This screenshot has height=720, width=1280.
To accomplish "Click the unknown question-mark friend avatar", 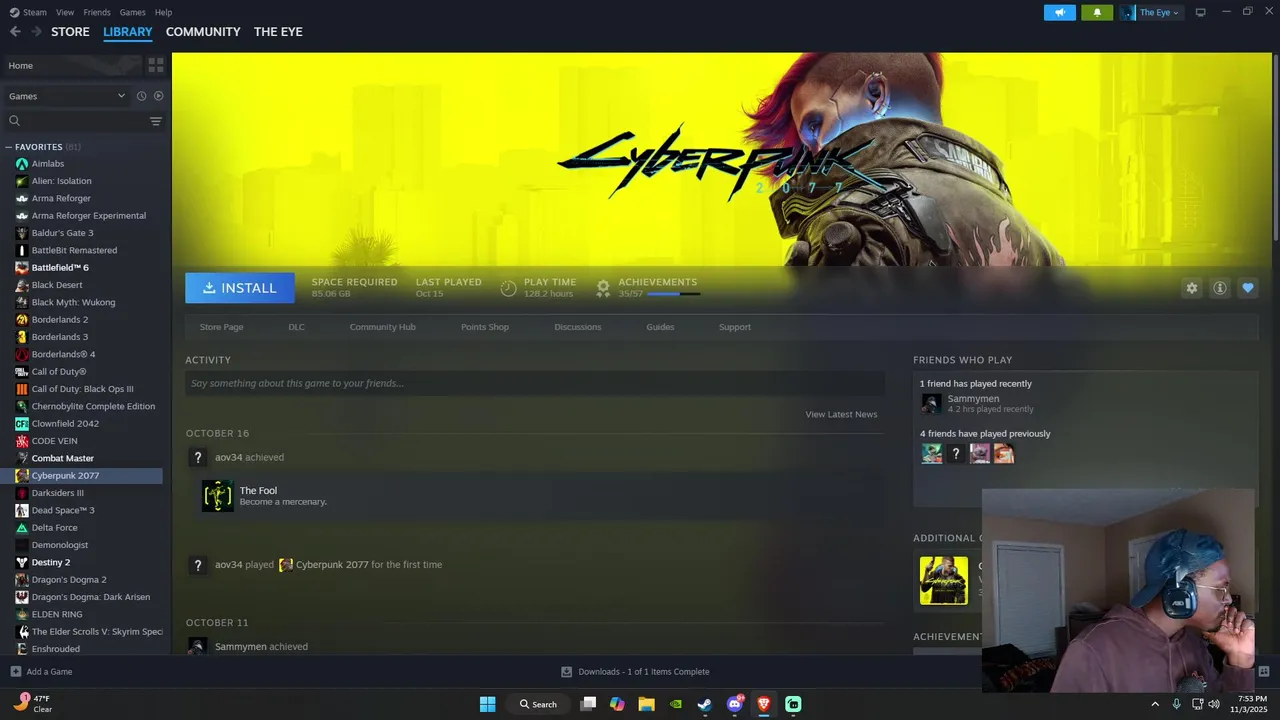I will click(956, 454).
